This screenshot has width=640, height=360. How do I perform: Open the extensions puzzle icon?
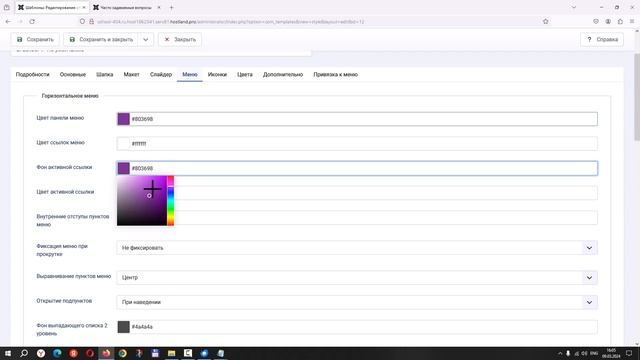click(620, 22)
